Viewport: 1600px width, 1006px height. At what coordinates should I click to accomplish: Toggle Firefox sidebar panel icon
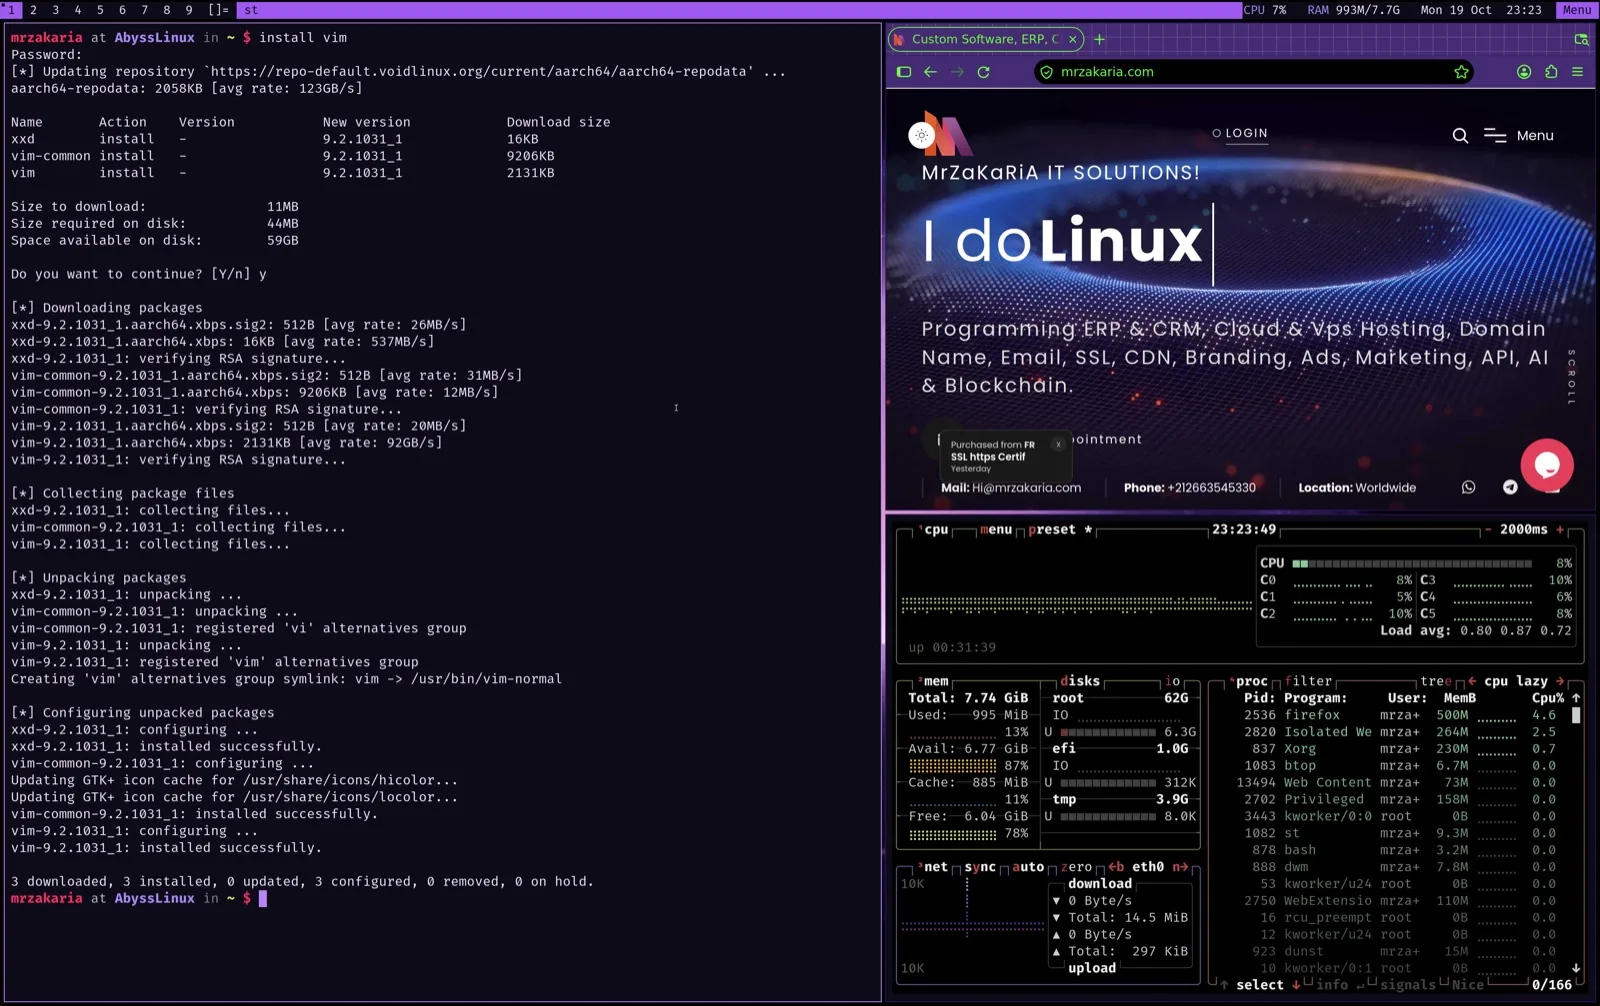904,72
